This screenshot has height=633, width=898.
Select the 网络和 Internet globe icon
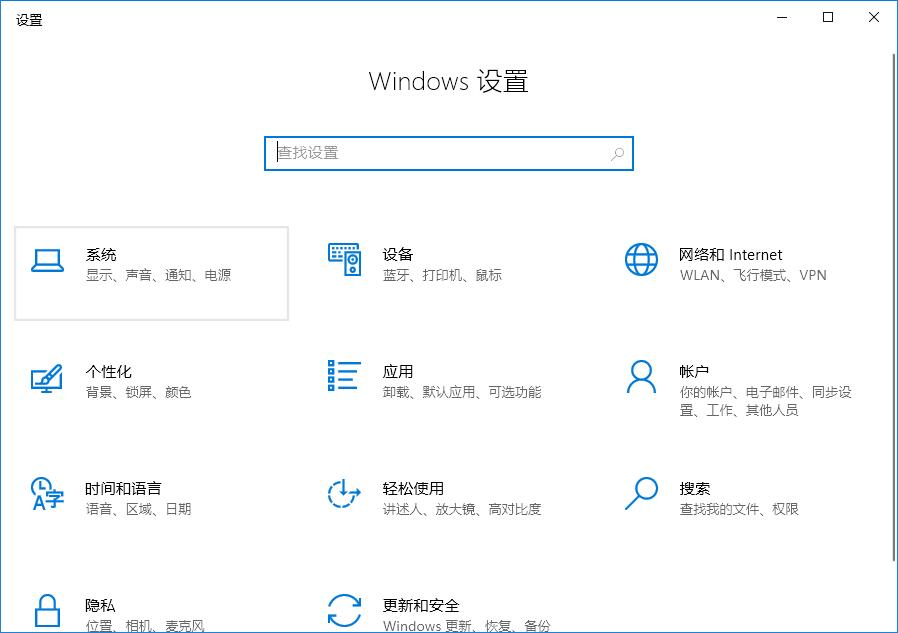[x=641, y=260]
